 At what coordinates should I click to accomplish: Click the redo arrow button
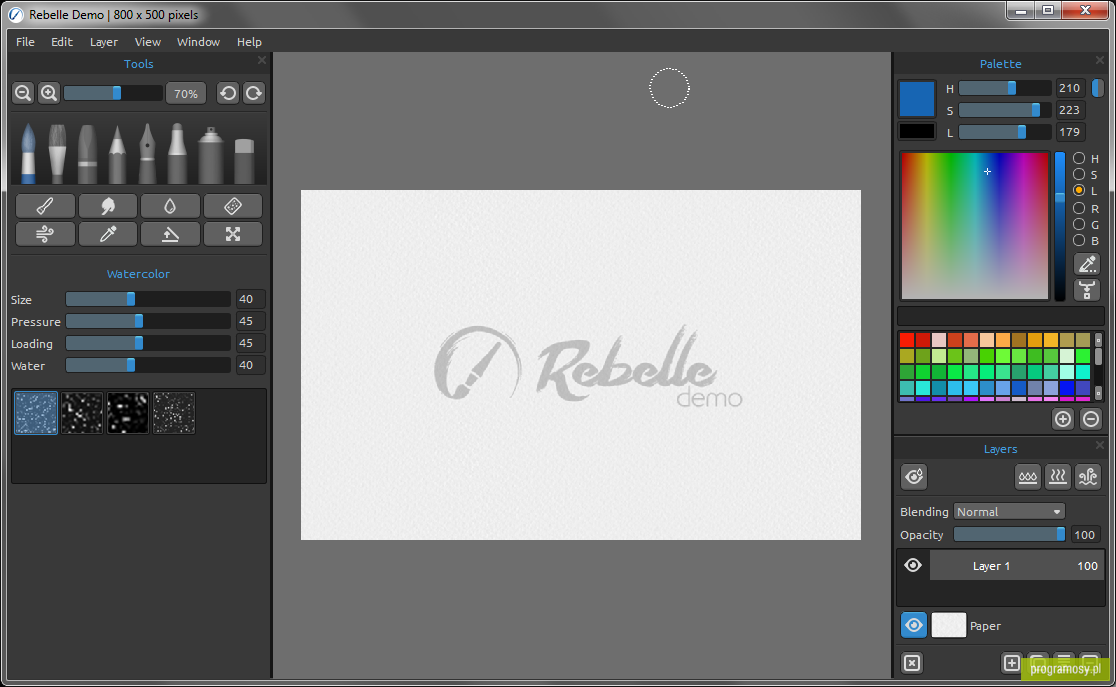pos(253,93)
